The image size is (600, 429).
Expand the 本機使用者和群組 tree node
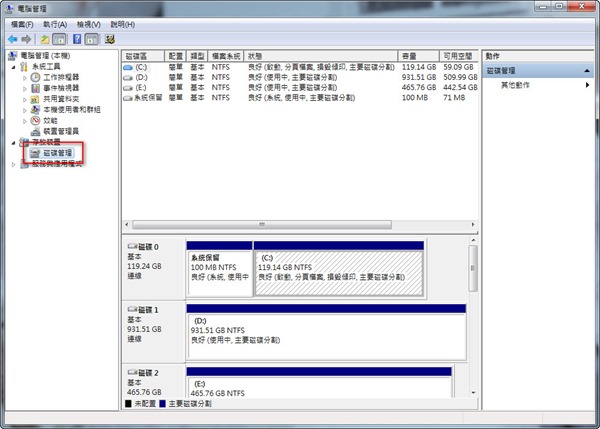tap(24, 109)
